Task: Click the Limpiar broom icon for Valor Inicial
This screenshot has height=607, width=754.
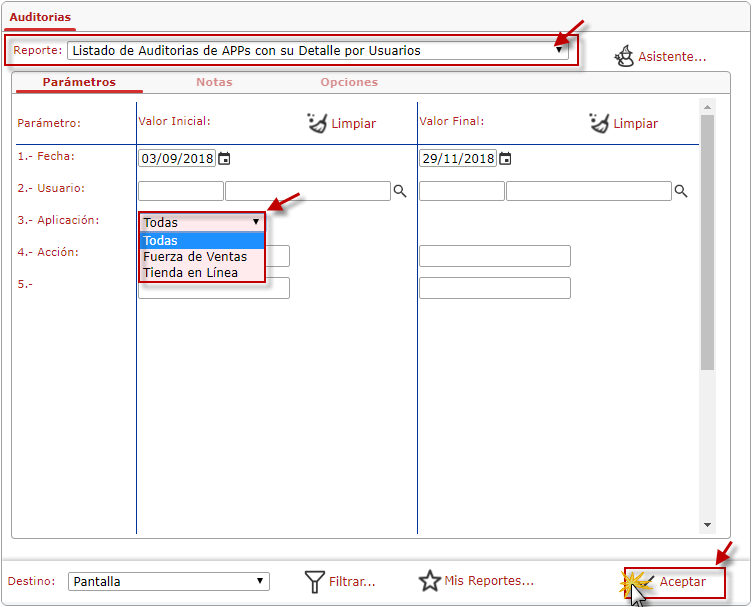Action: point(317,123)
